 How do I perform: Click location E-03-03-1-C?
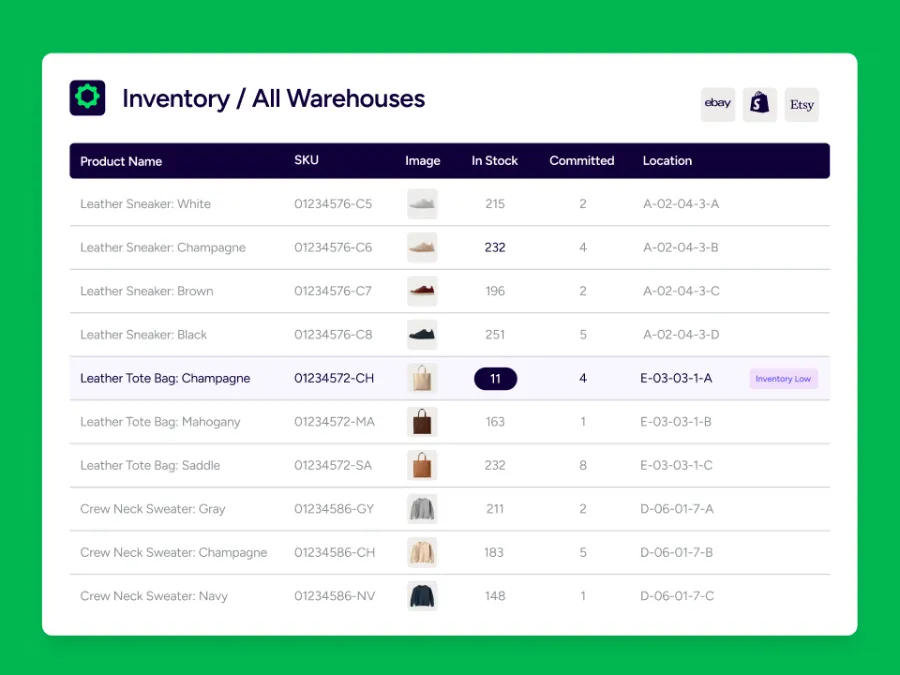click(x=676, y=465)
